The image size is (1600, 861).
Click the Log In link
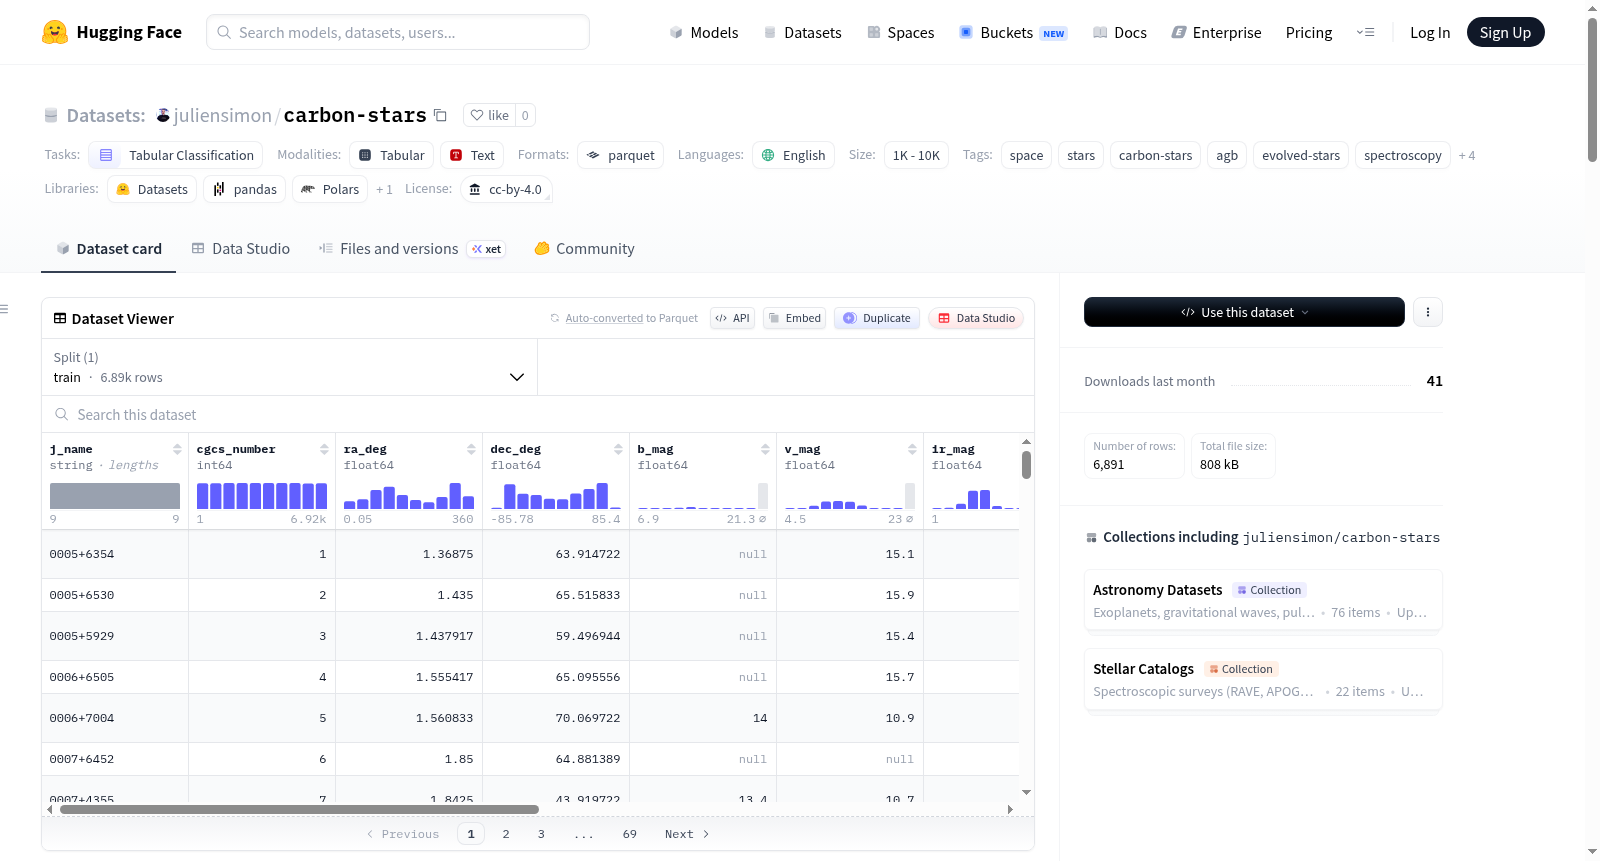[1430, 32]
